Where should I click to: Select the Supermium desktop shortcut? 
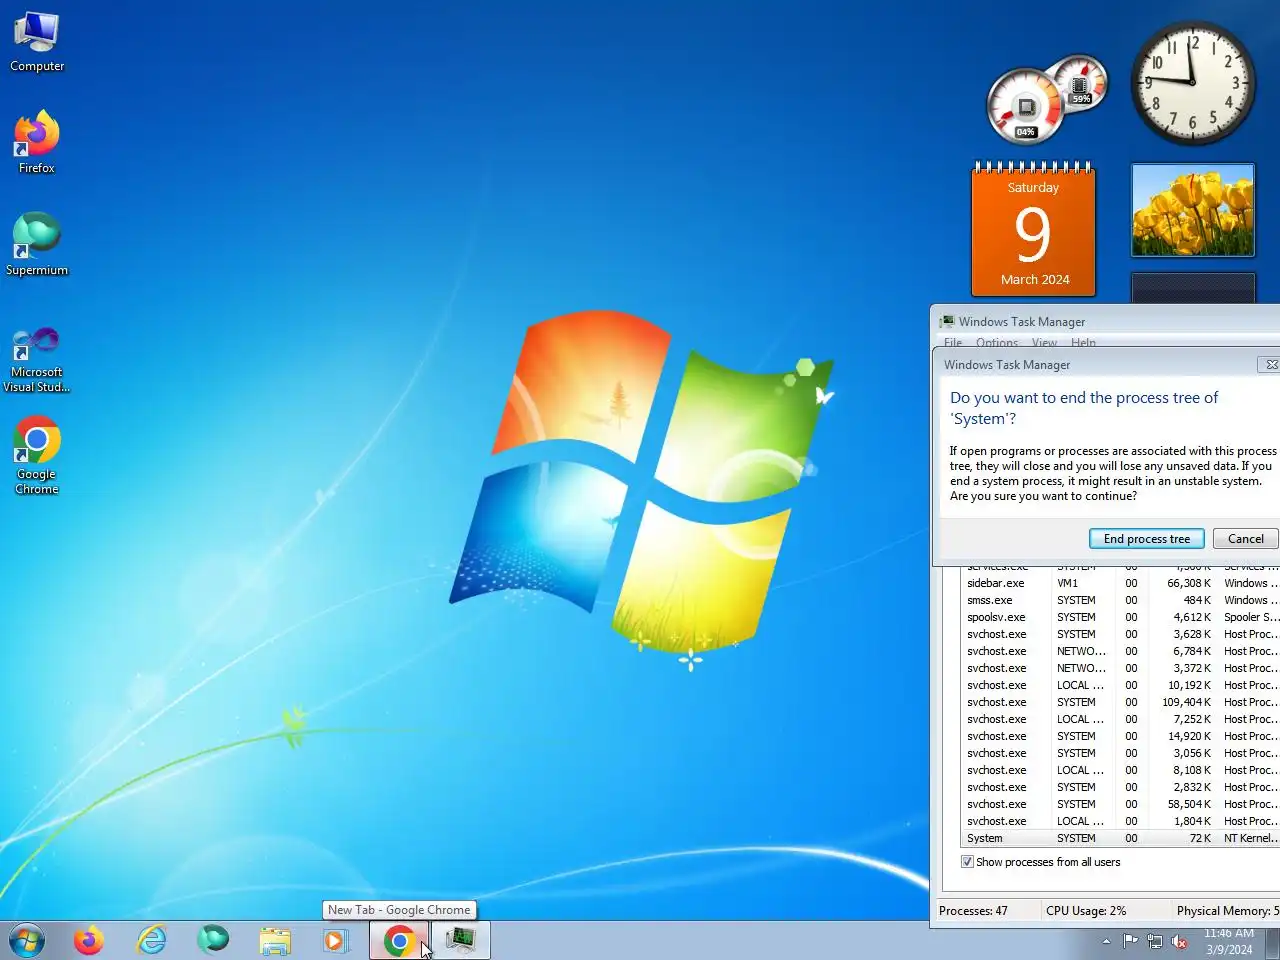[37, 244]
